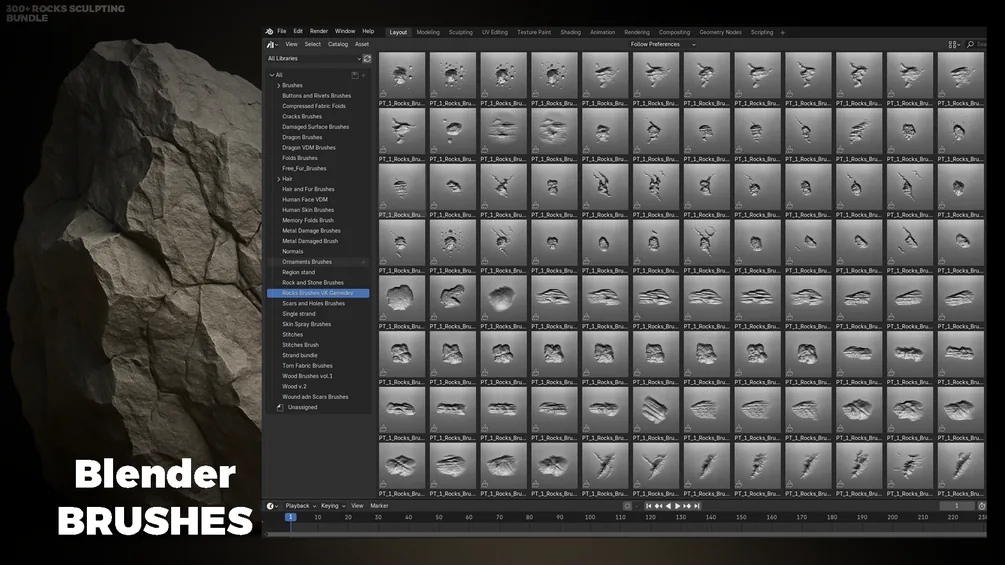Select the Torn Fabric Brushes catalog
The image size is (1005, 565).
coord(308,366)
